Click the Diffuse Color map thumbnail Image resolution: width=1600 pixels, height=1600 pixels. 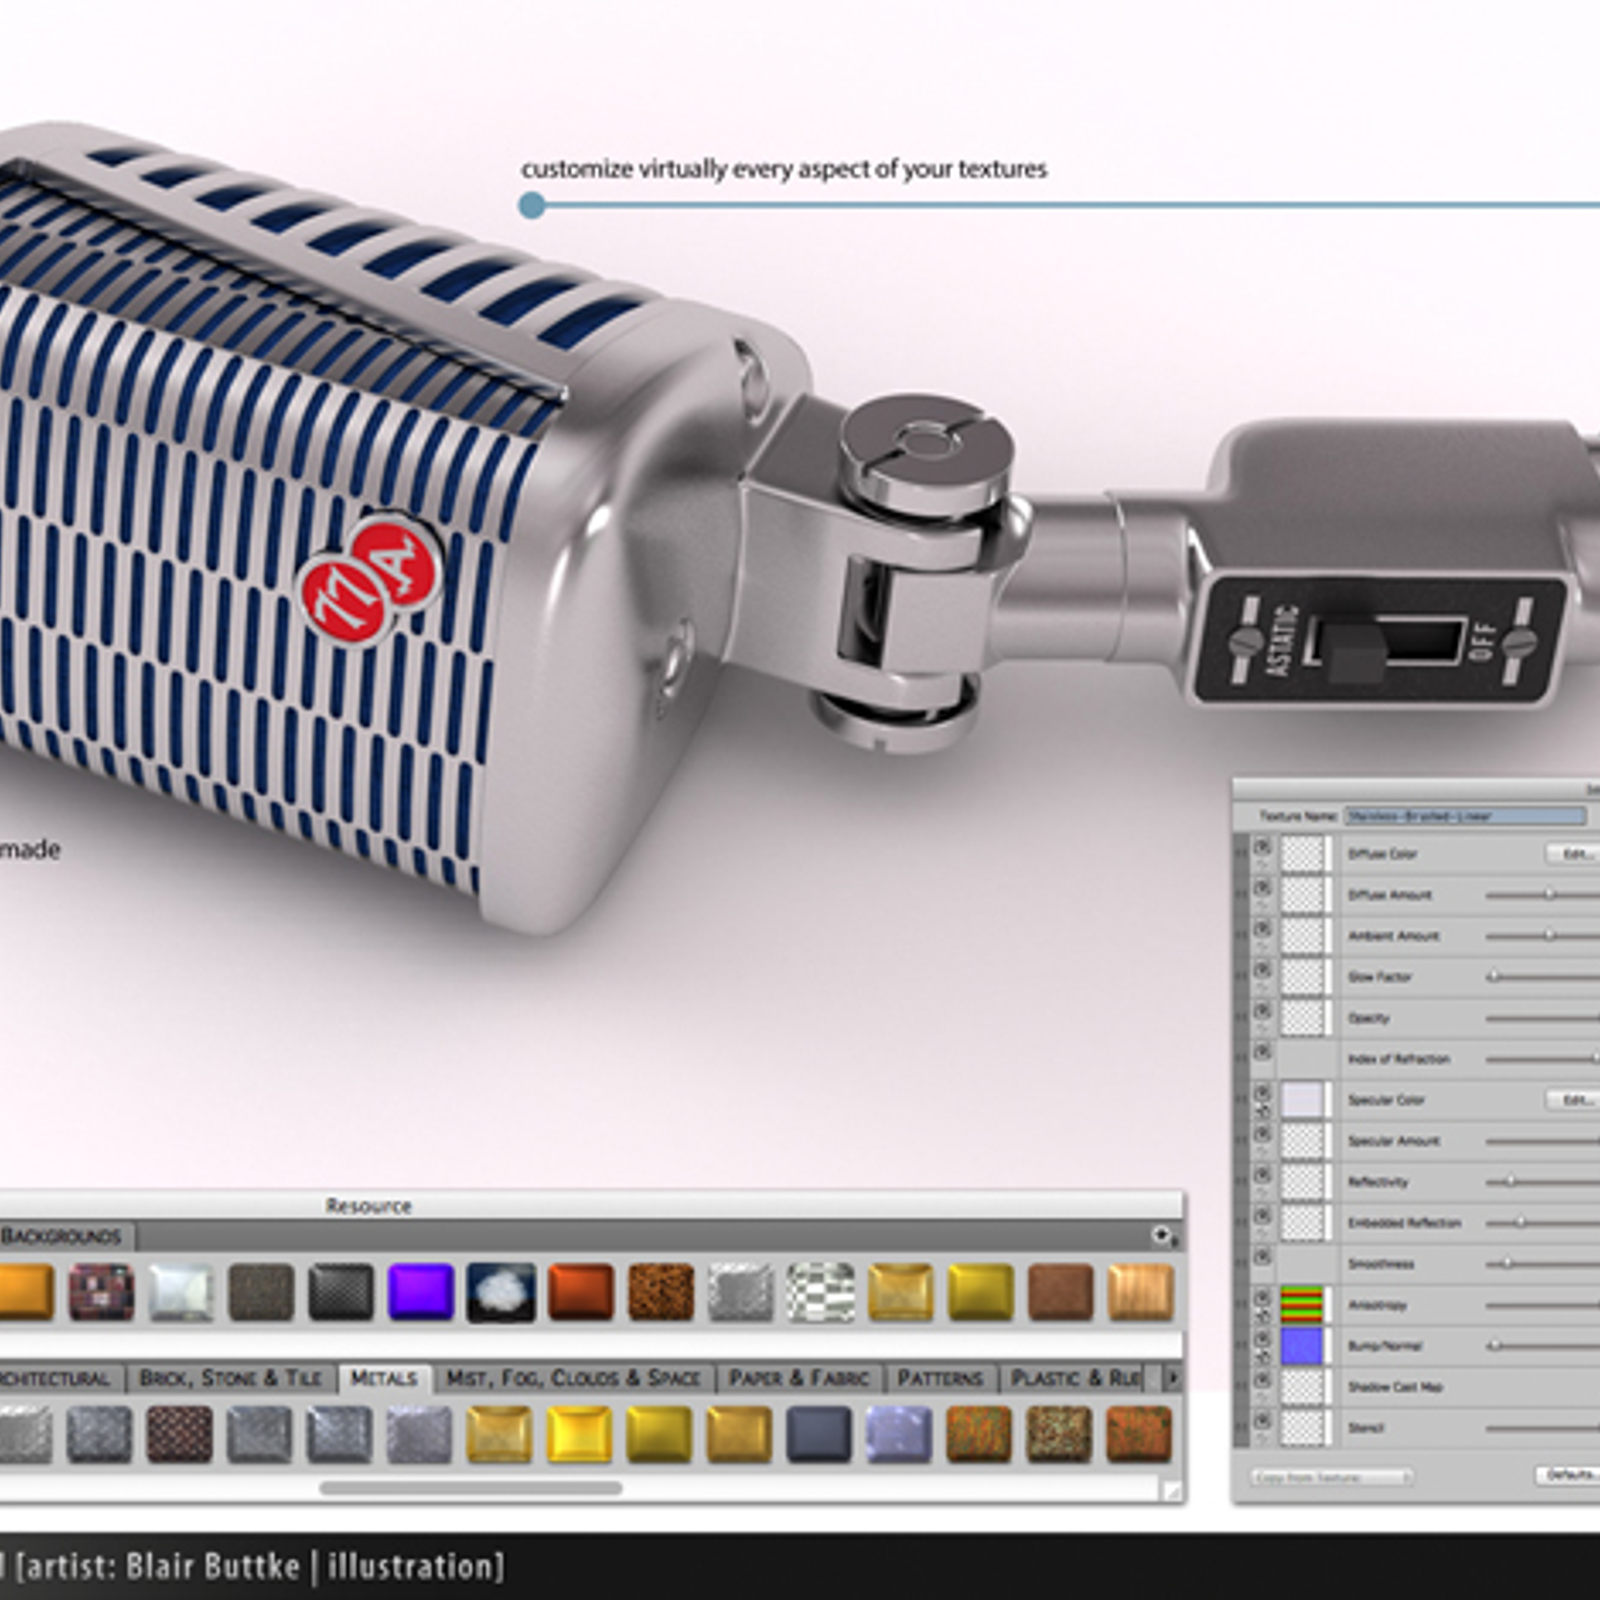1302,854
